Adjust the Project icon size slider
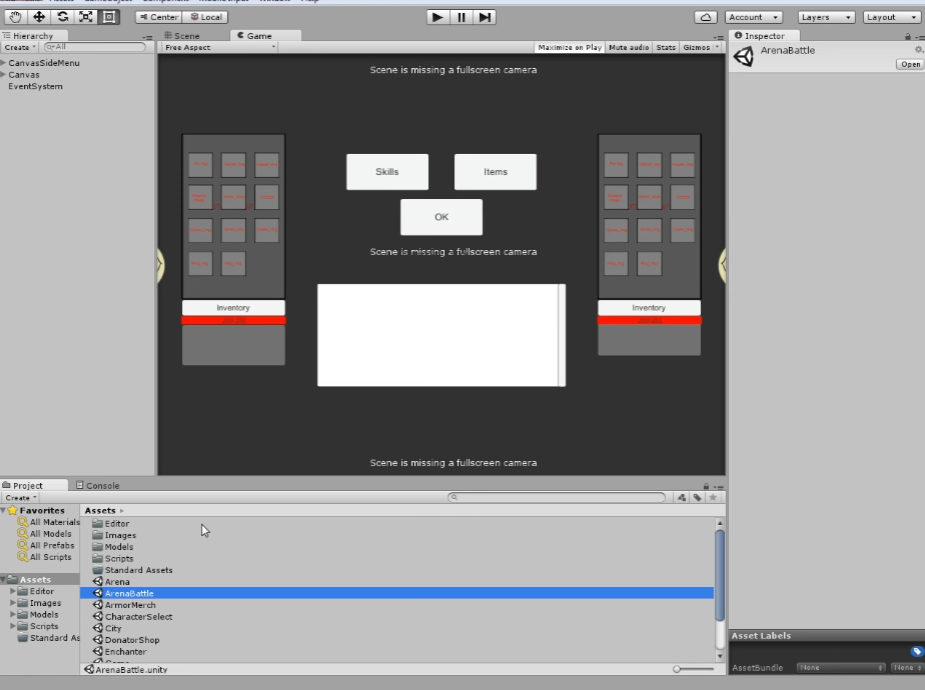925x690 pixels. point(680,669)
